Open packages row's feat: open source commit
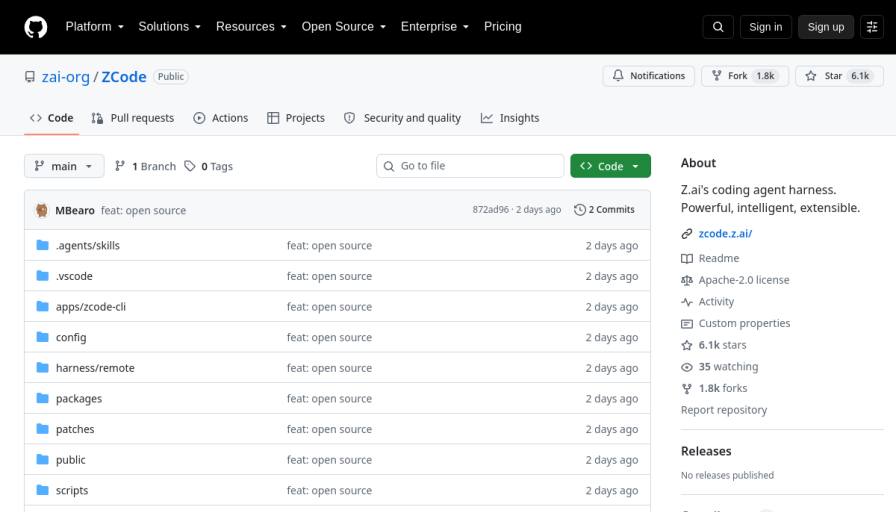 click(x=329, y=398)
